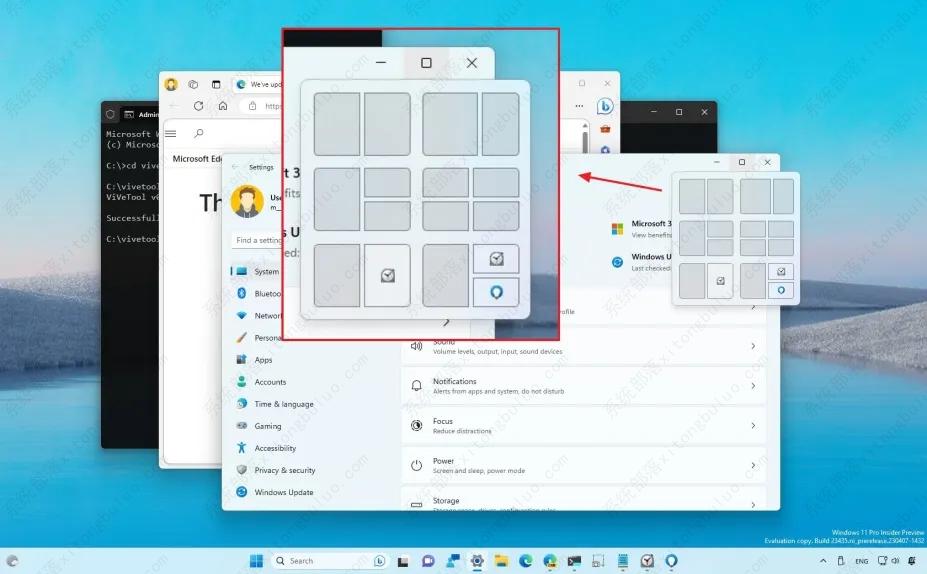
Task: Open Bing Chat in the Edge sidebar
Action: click(x=605, y=106)
